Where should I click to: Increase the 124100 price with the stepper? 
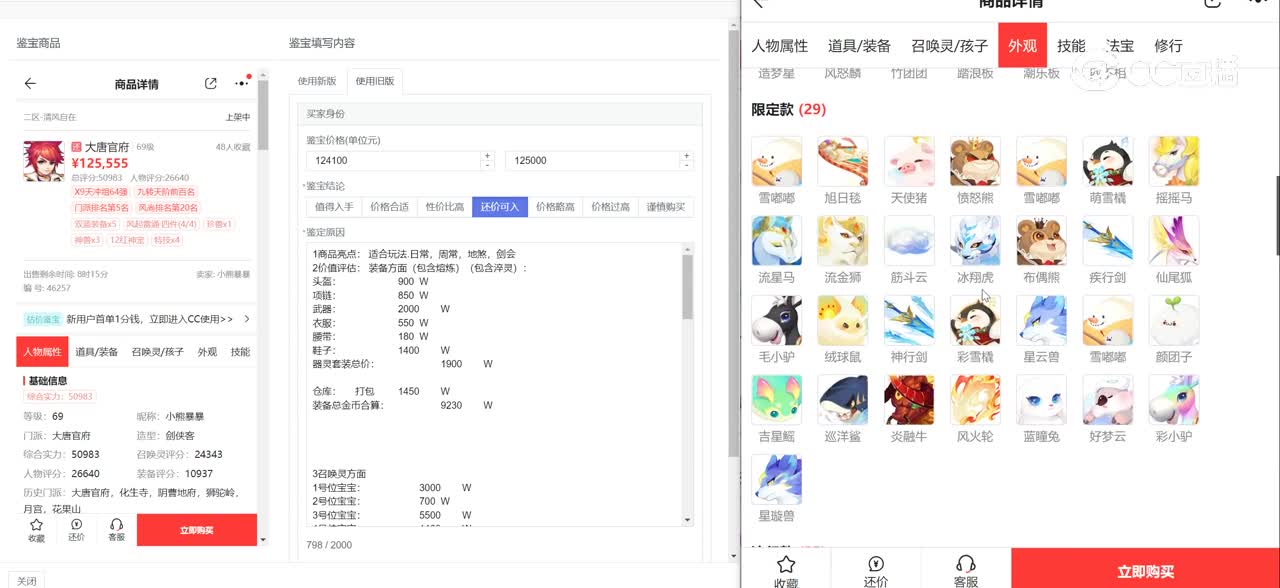tap(488, 156)
